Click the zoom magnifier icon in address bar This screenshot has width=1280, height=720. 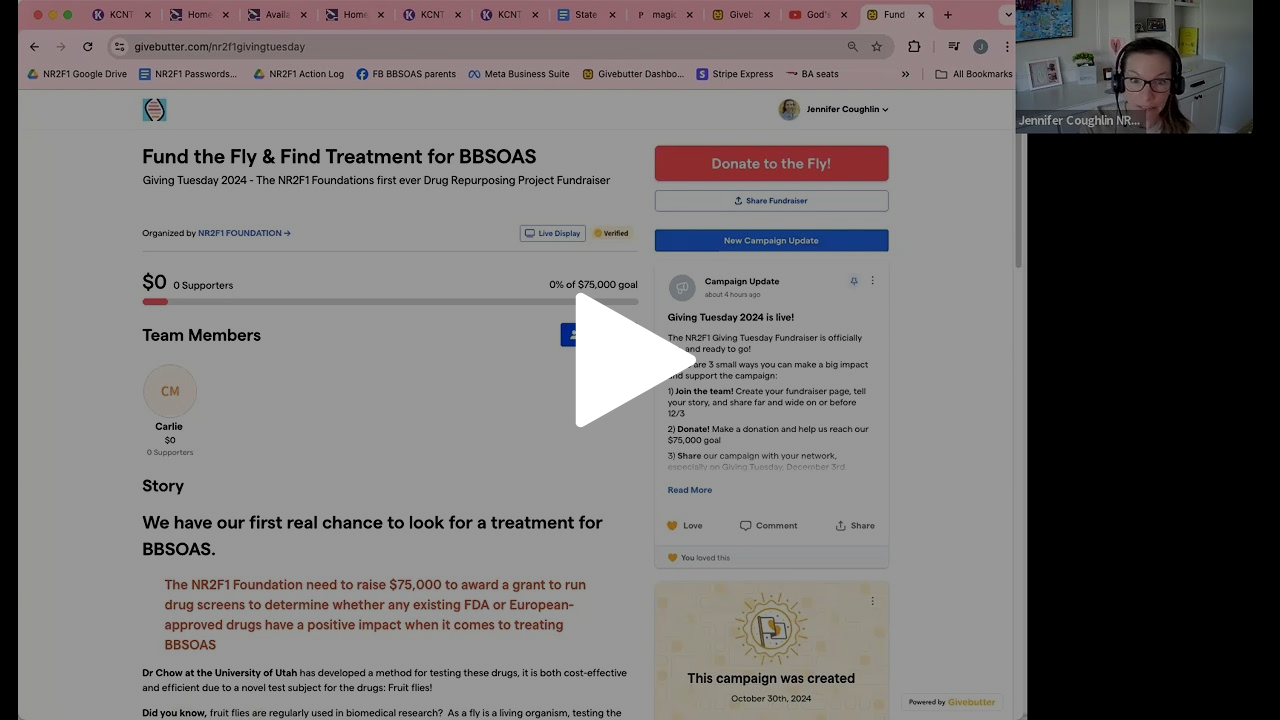pyautogui.click(x=852, y=47)
